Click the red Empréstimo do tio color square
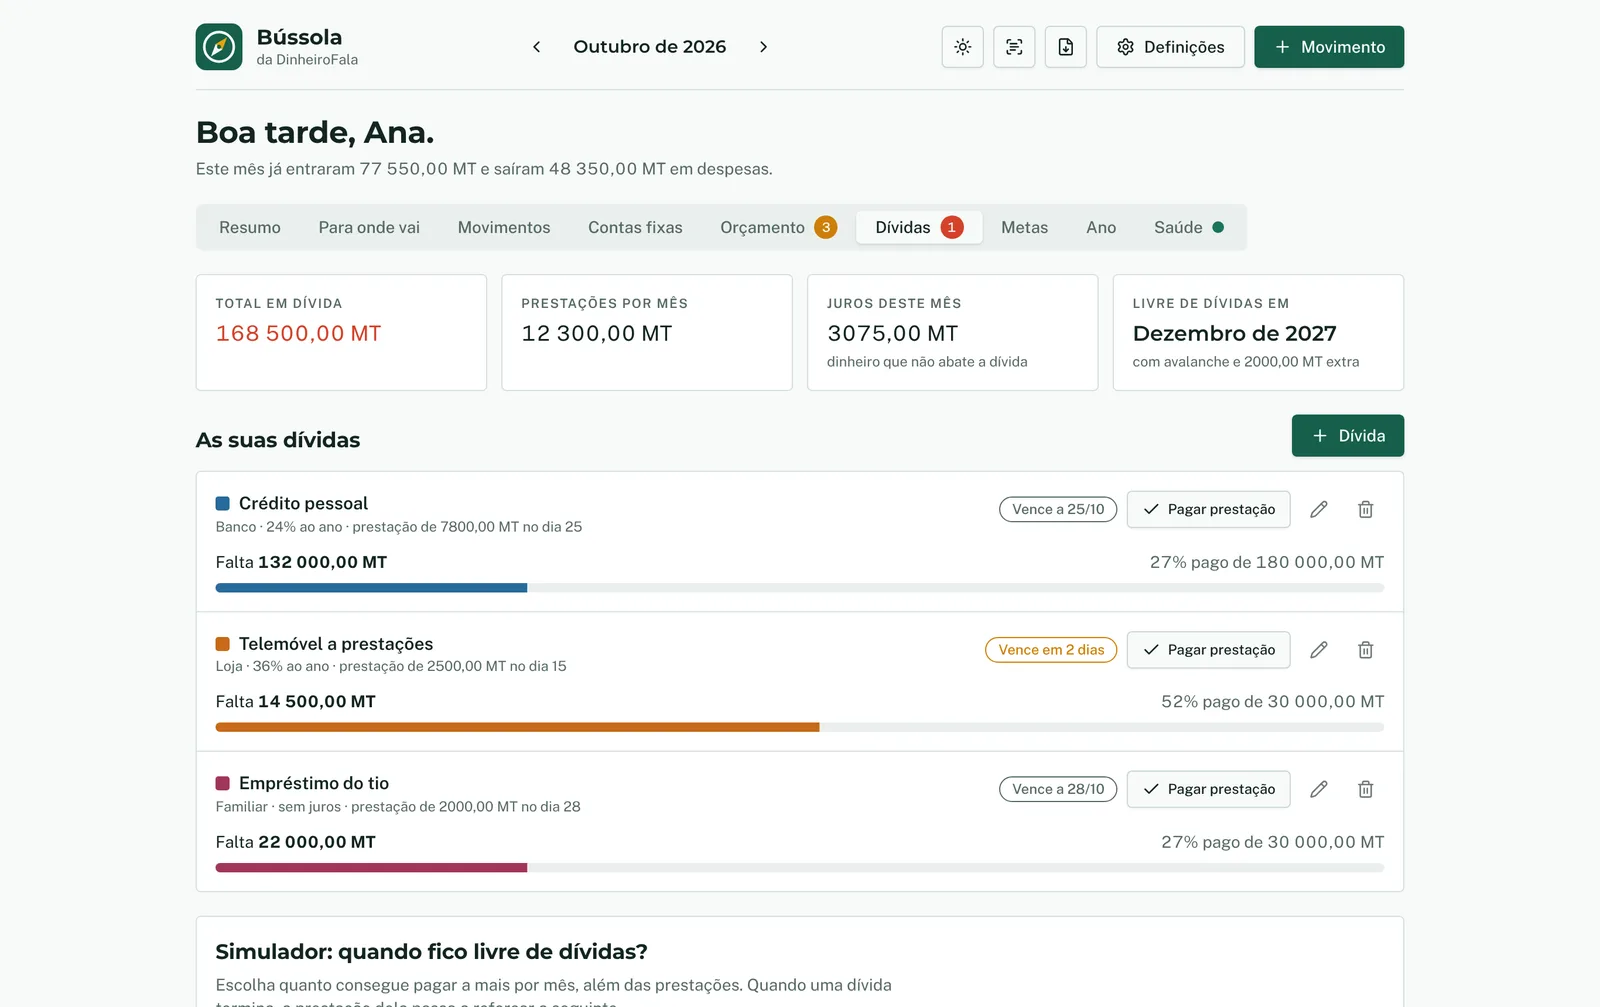The image size is (1600, 1007). pos(223,784)
